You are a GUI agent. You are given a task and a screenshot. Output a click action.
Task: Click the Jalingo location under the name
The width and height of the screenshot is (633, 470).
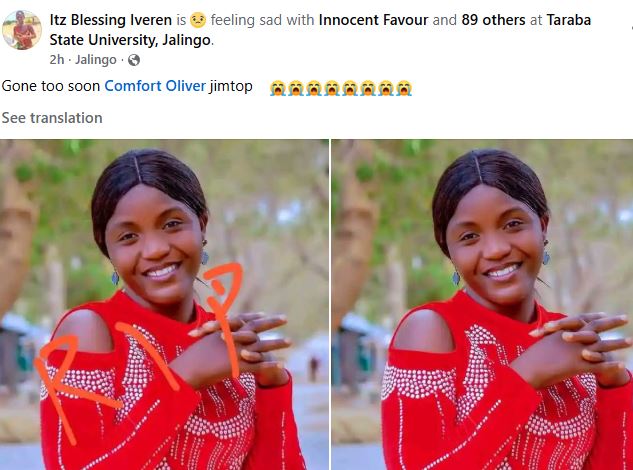click(96, 60)
